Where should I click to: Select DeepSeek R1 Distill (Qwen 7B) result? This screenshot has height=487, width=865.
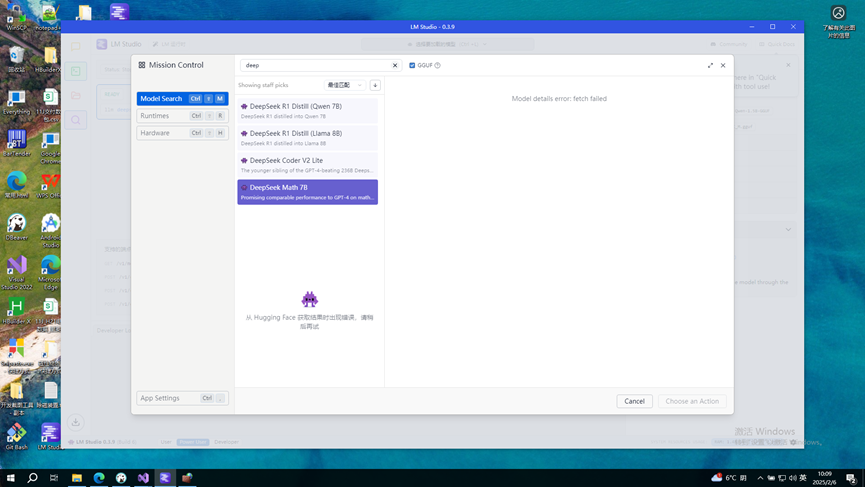(307, 111)
